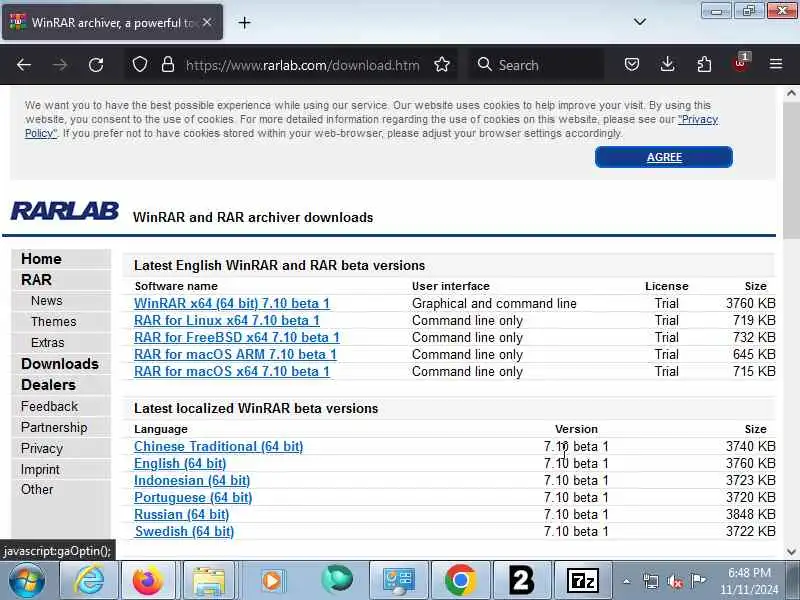The height and width of the screenshot is (600, 800).
Task: Open Home in the sidebar menu
Action: point(41,259)
